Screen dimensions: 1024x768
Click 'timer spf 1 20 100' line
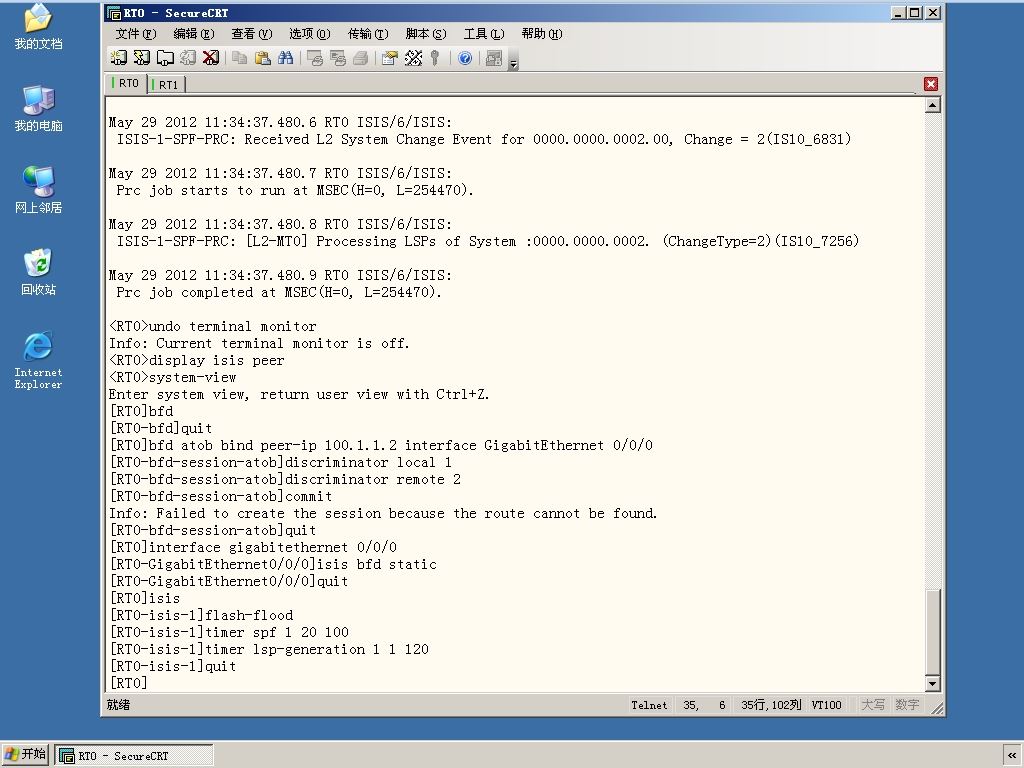pyautogui.click(x=229, y=632)
